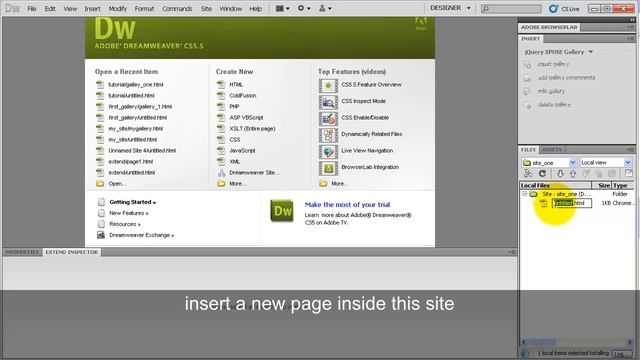
Task: Open the Insert menu
Action: pos(92,9)
